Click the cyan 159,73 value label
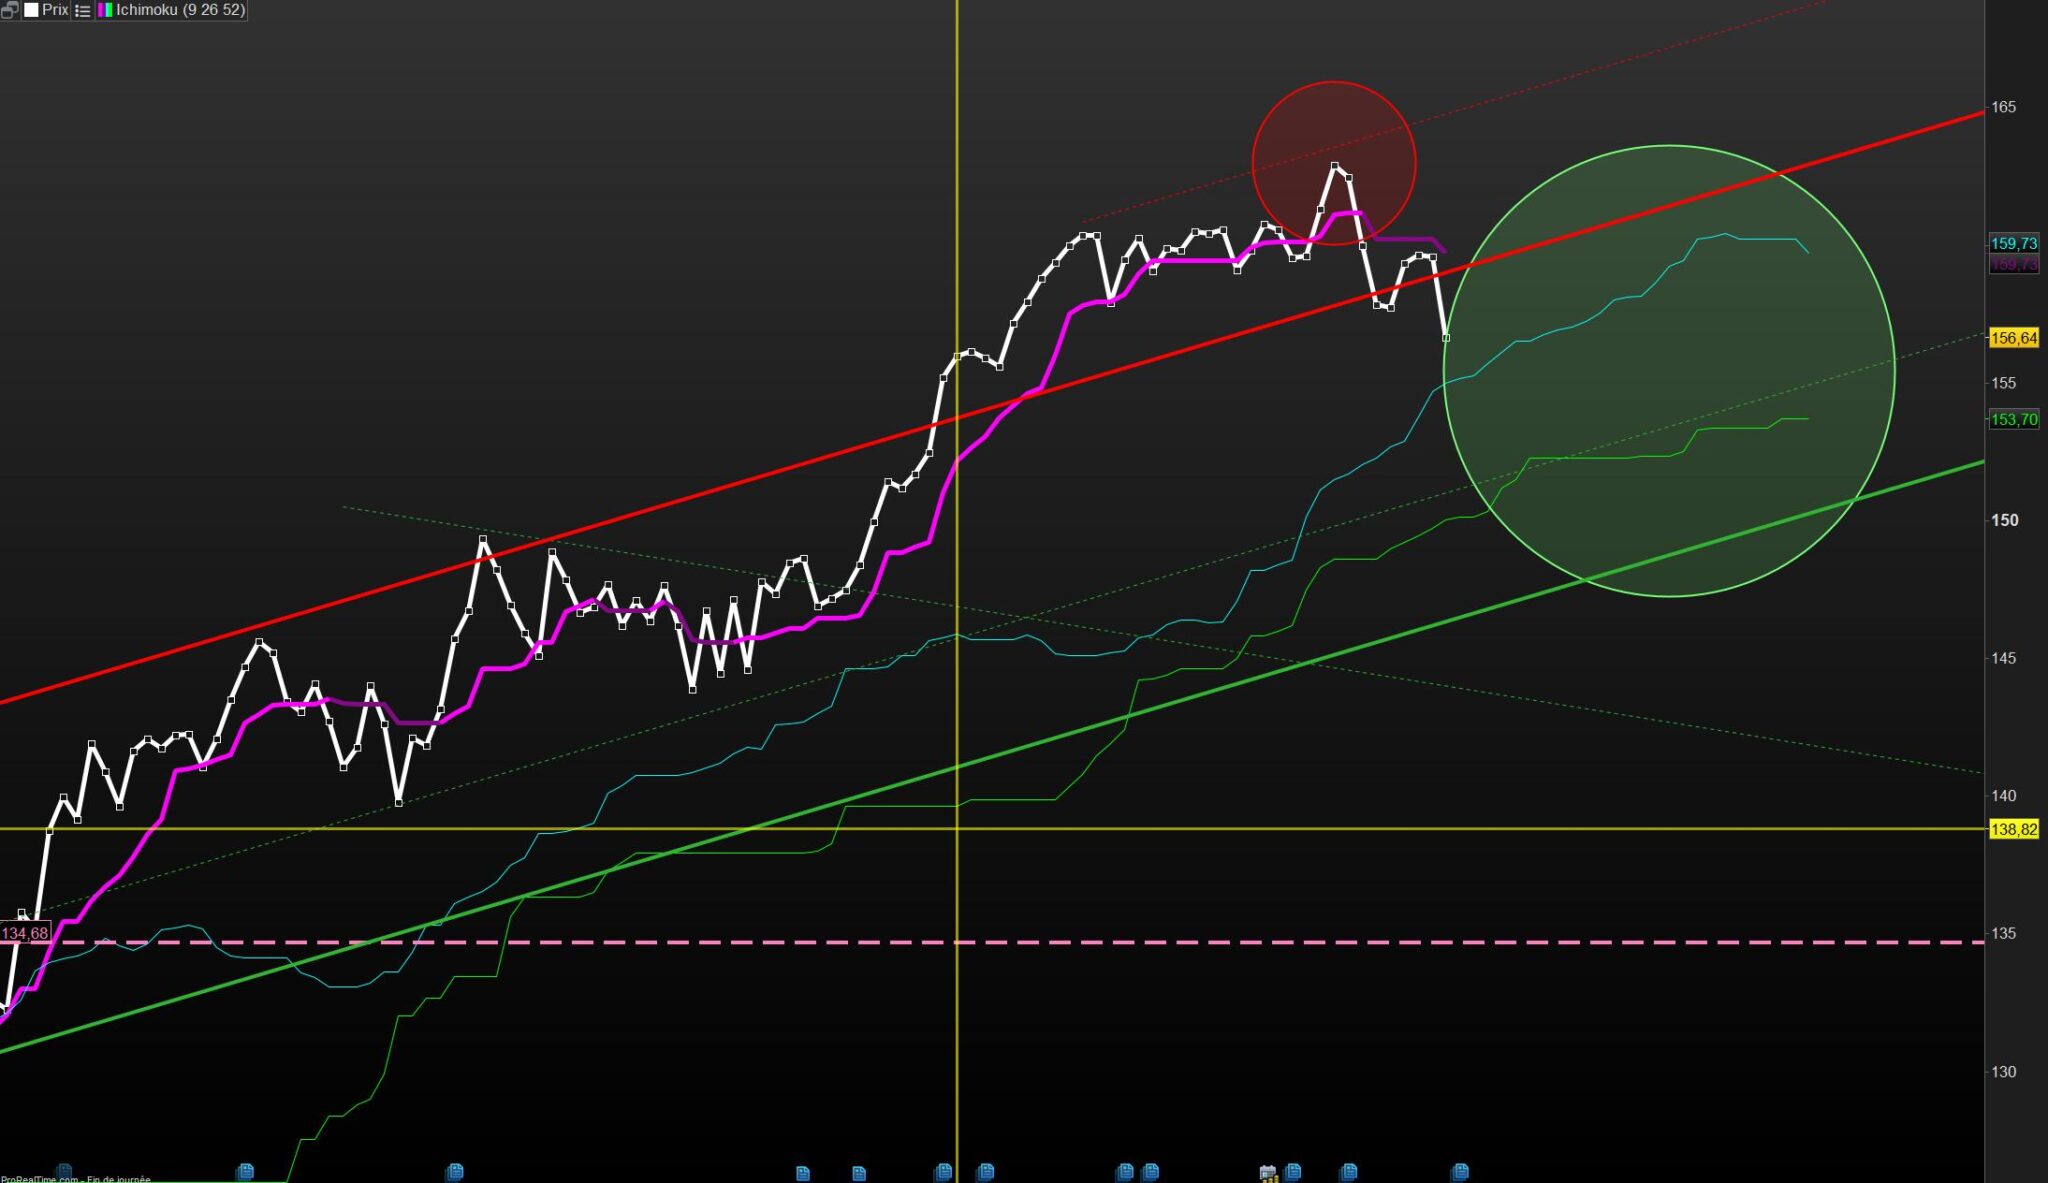The image size is (2048, 1183). coord(2013,243)
